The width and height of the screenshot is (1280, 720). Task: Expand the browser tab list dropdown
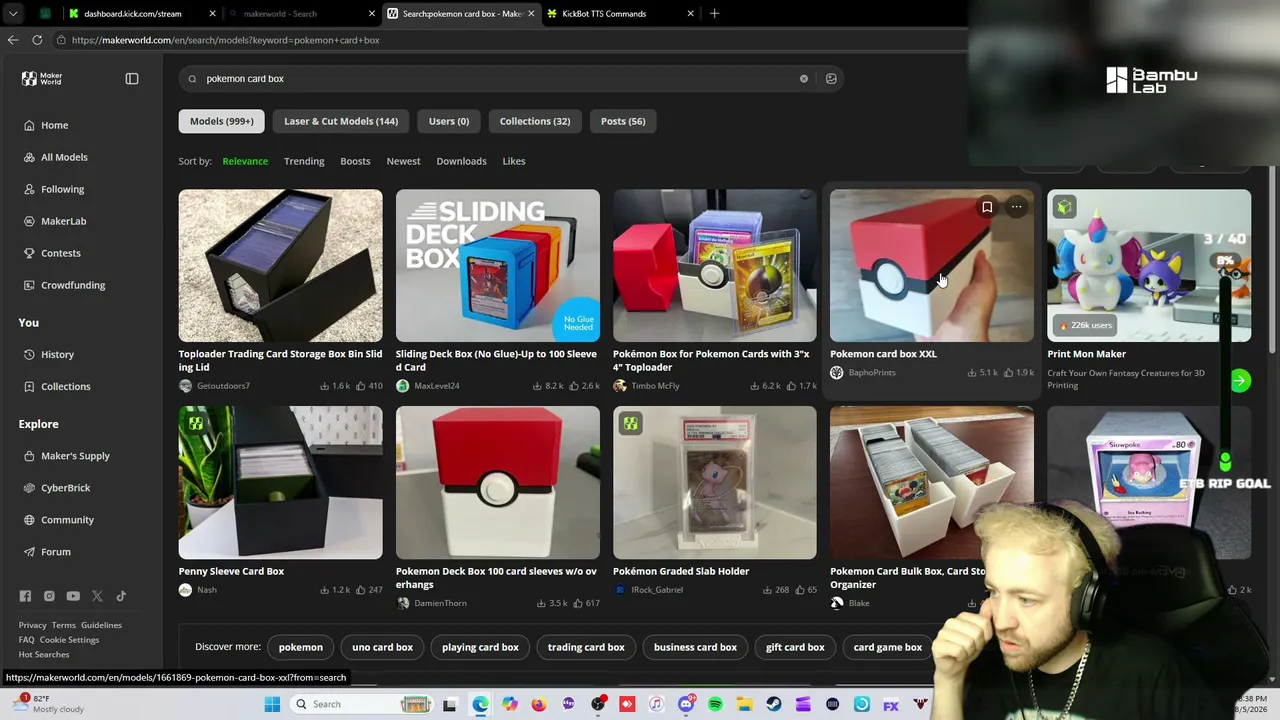click(13, 14)
